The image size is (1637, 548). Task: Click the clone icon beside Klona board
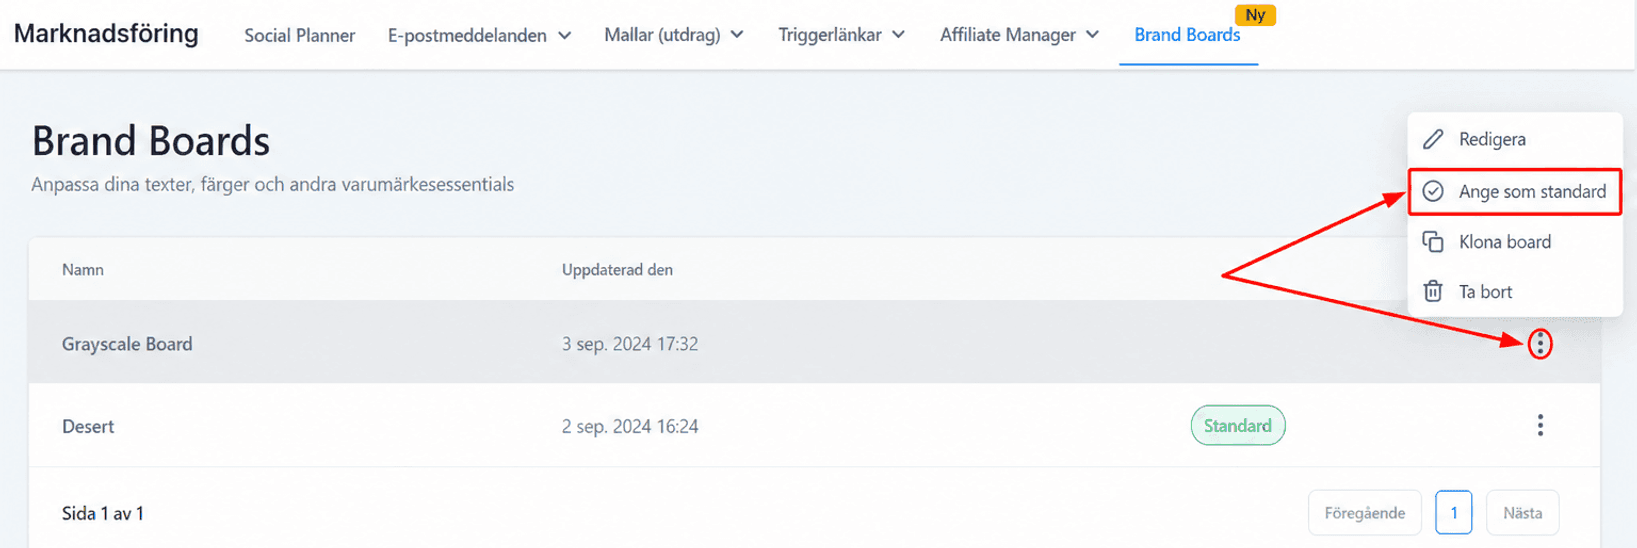1433,242
